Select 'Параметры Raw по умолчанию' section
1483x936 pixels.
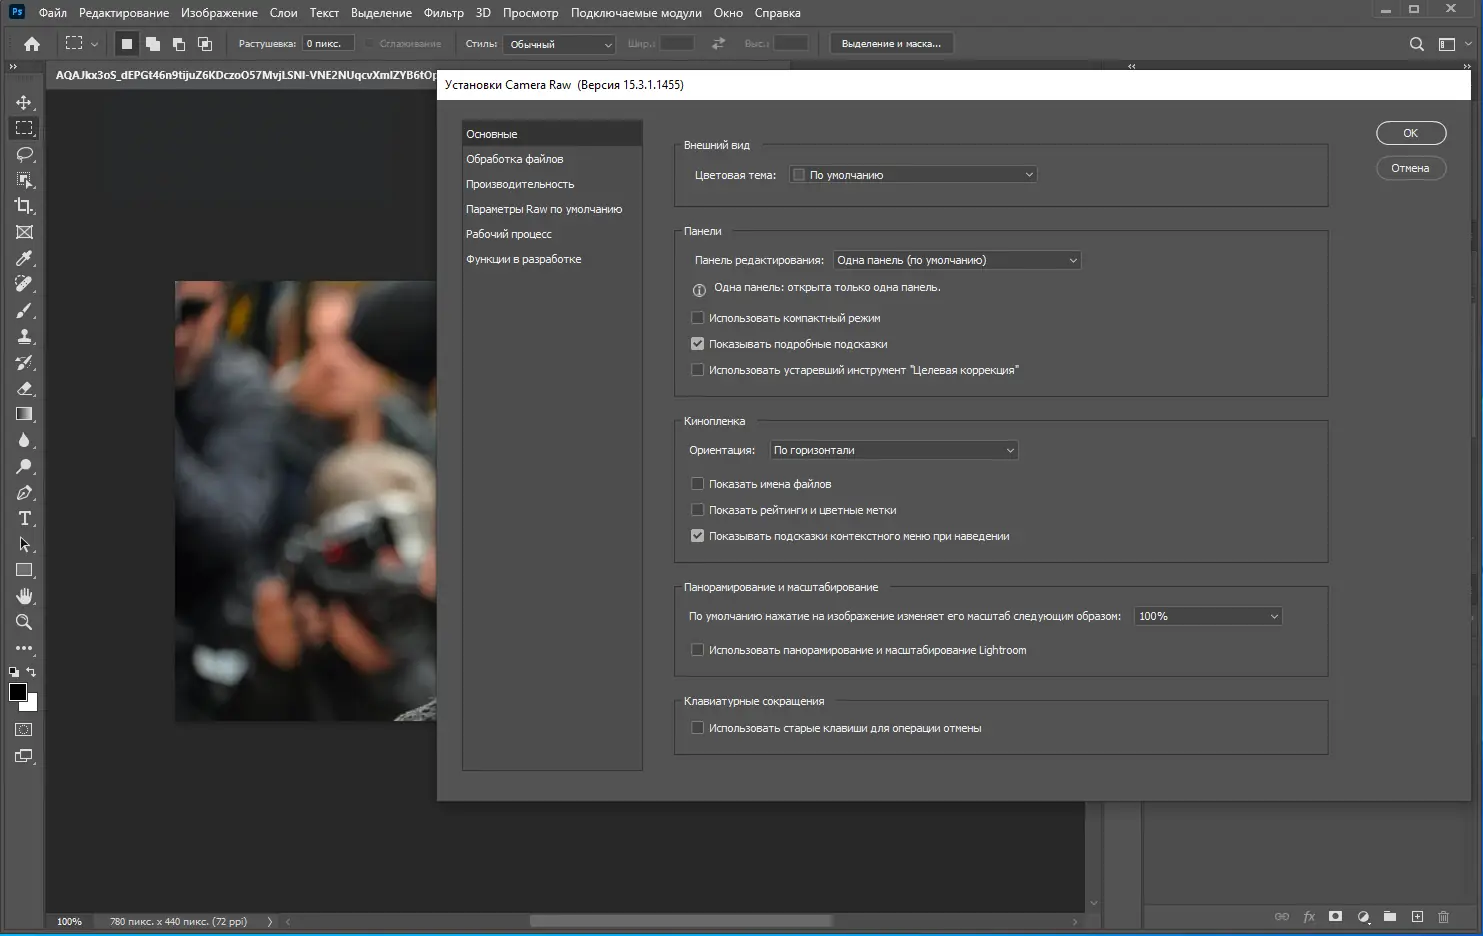pos(552,209)
